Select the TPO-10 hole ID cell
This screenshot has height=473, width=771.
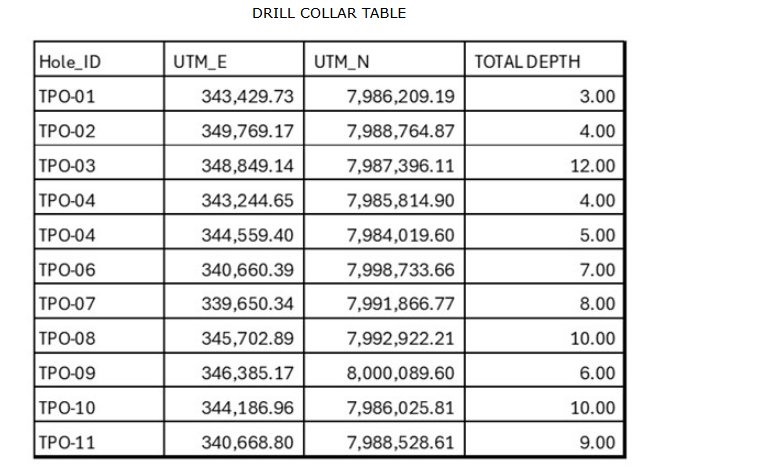pyautogui.click(x=66, y=407)
